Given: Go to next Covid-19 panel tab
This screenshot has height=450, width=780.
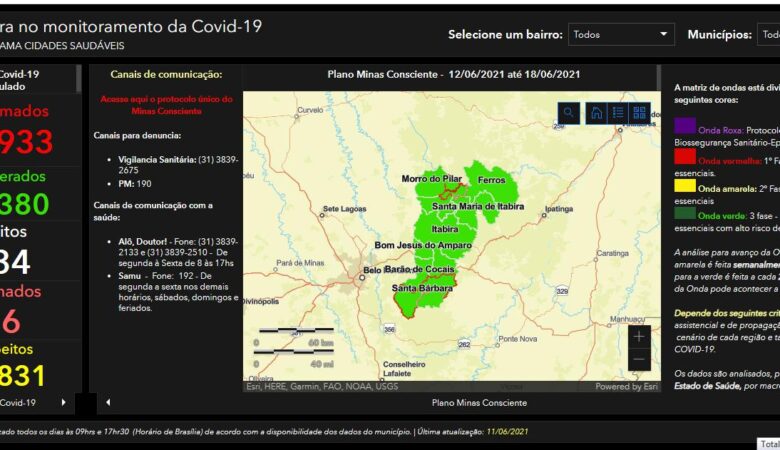Looking at the screenshot, I should (64, 402).
